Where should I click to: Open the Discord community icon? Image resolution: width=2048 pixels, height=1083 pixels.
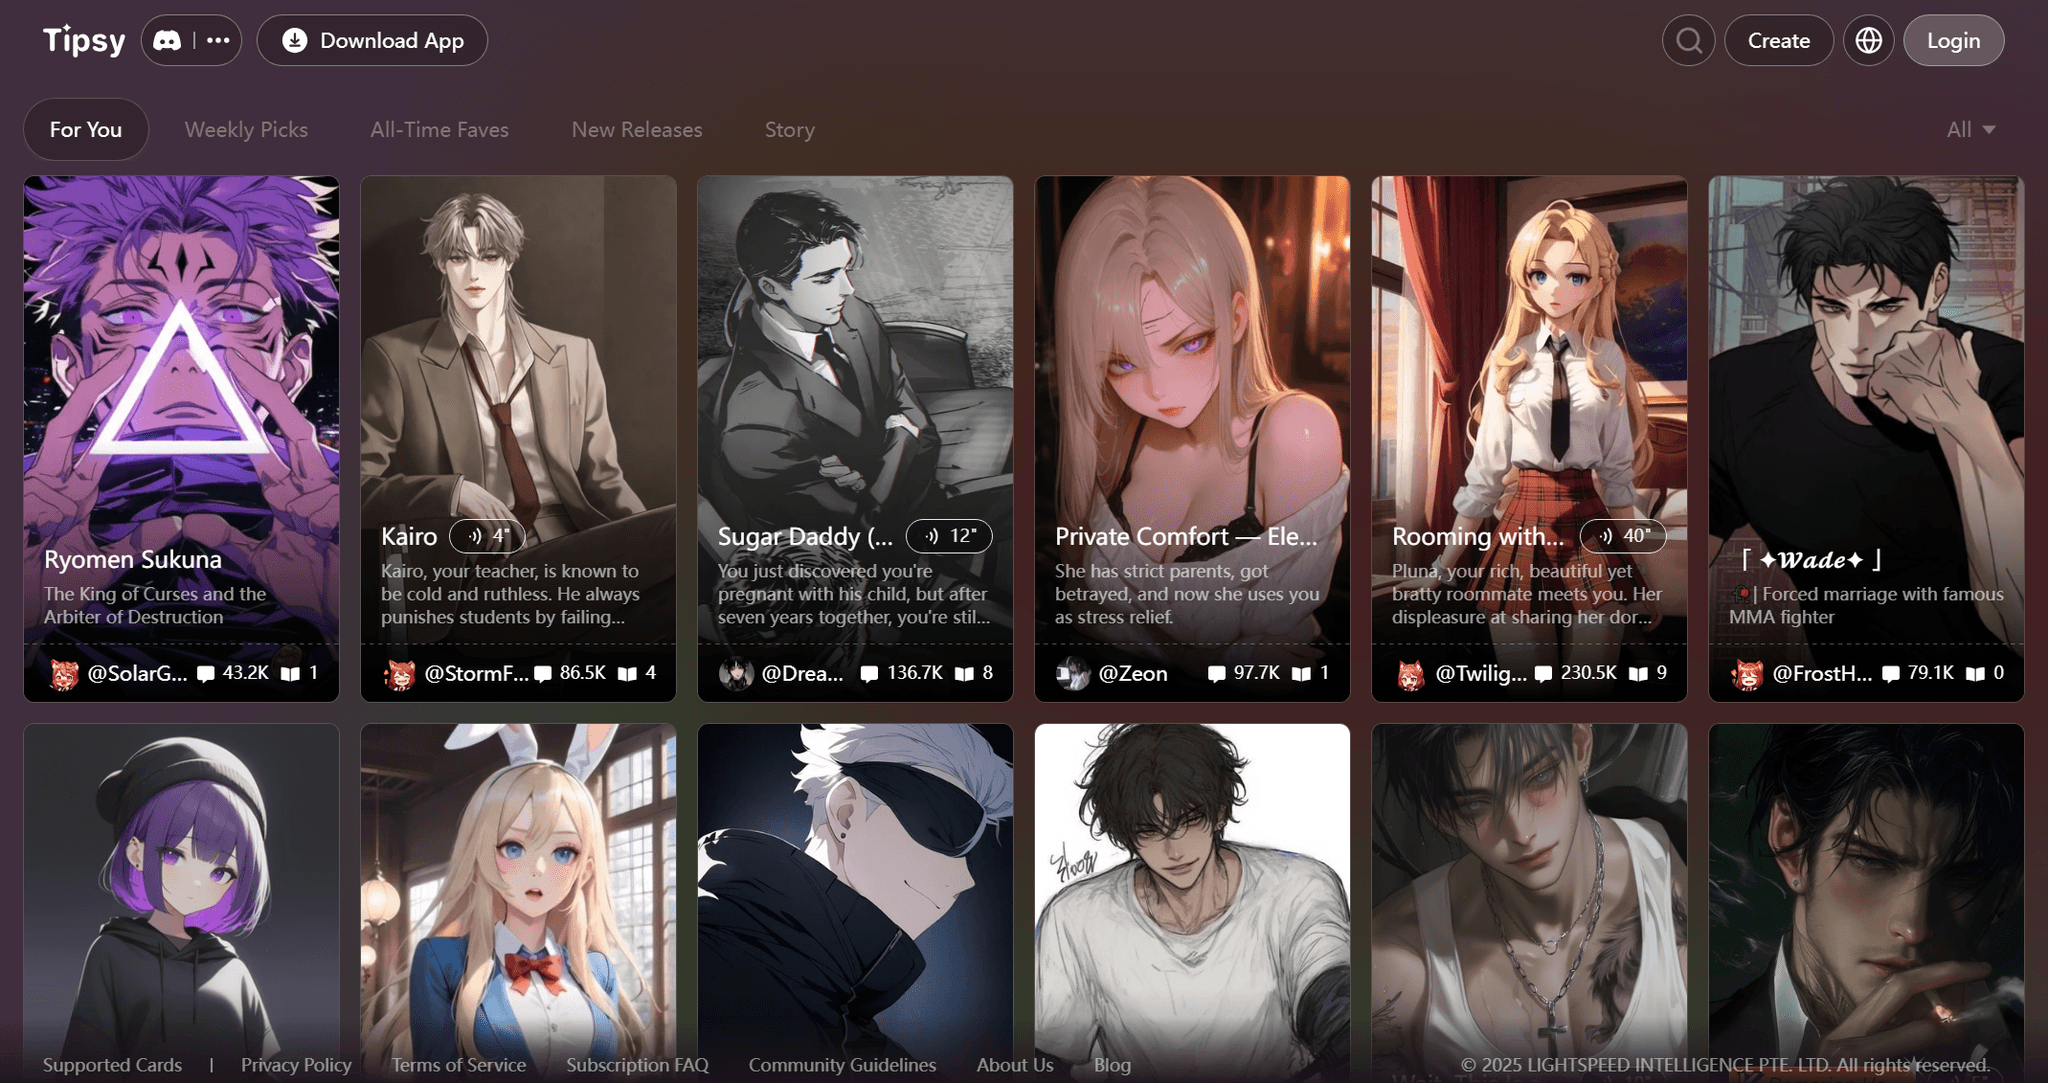click(x=167, y=41)
